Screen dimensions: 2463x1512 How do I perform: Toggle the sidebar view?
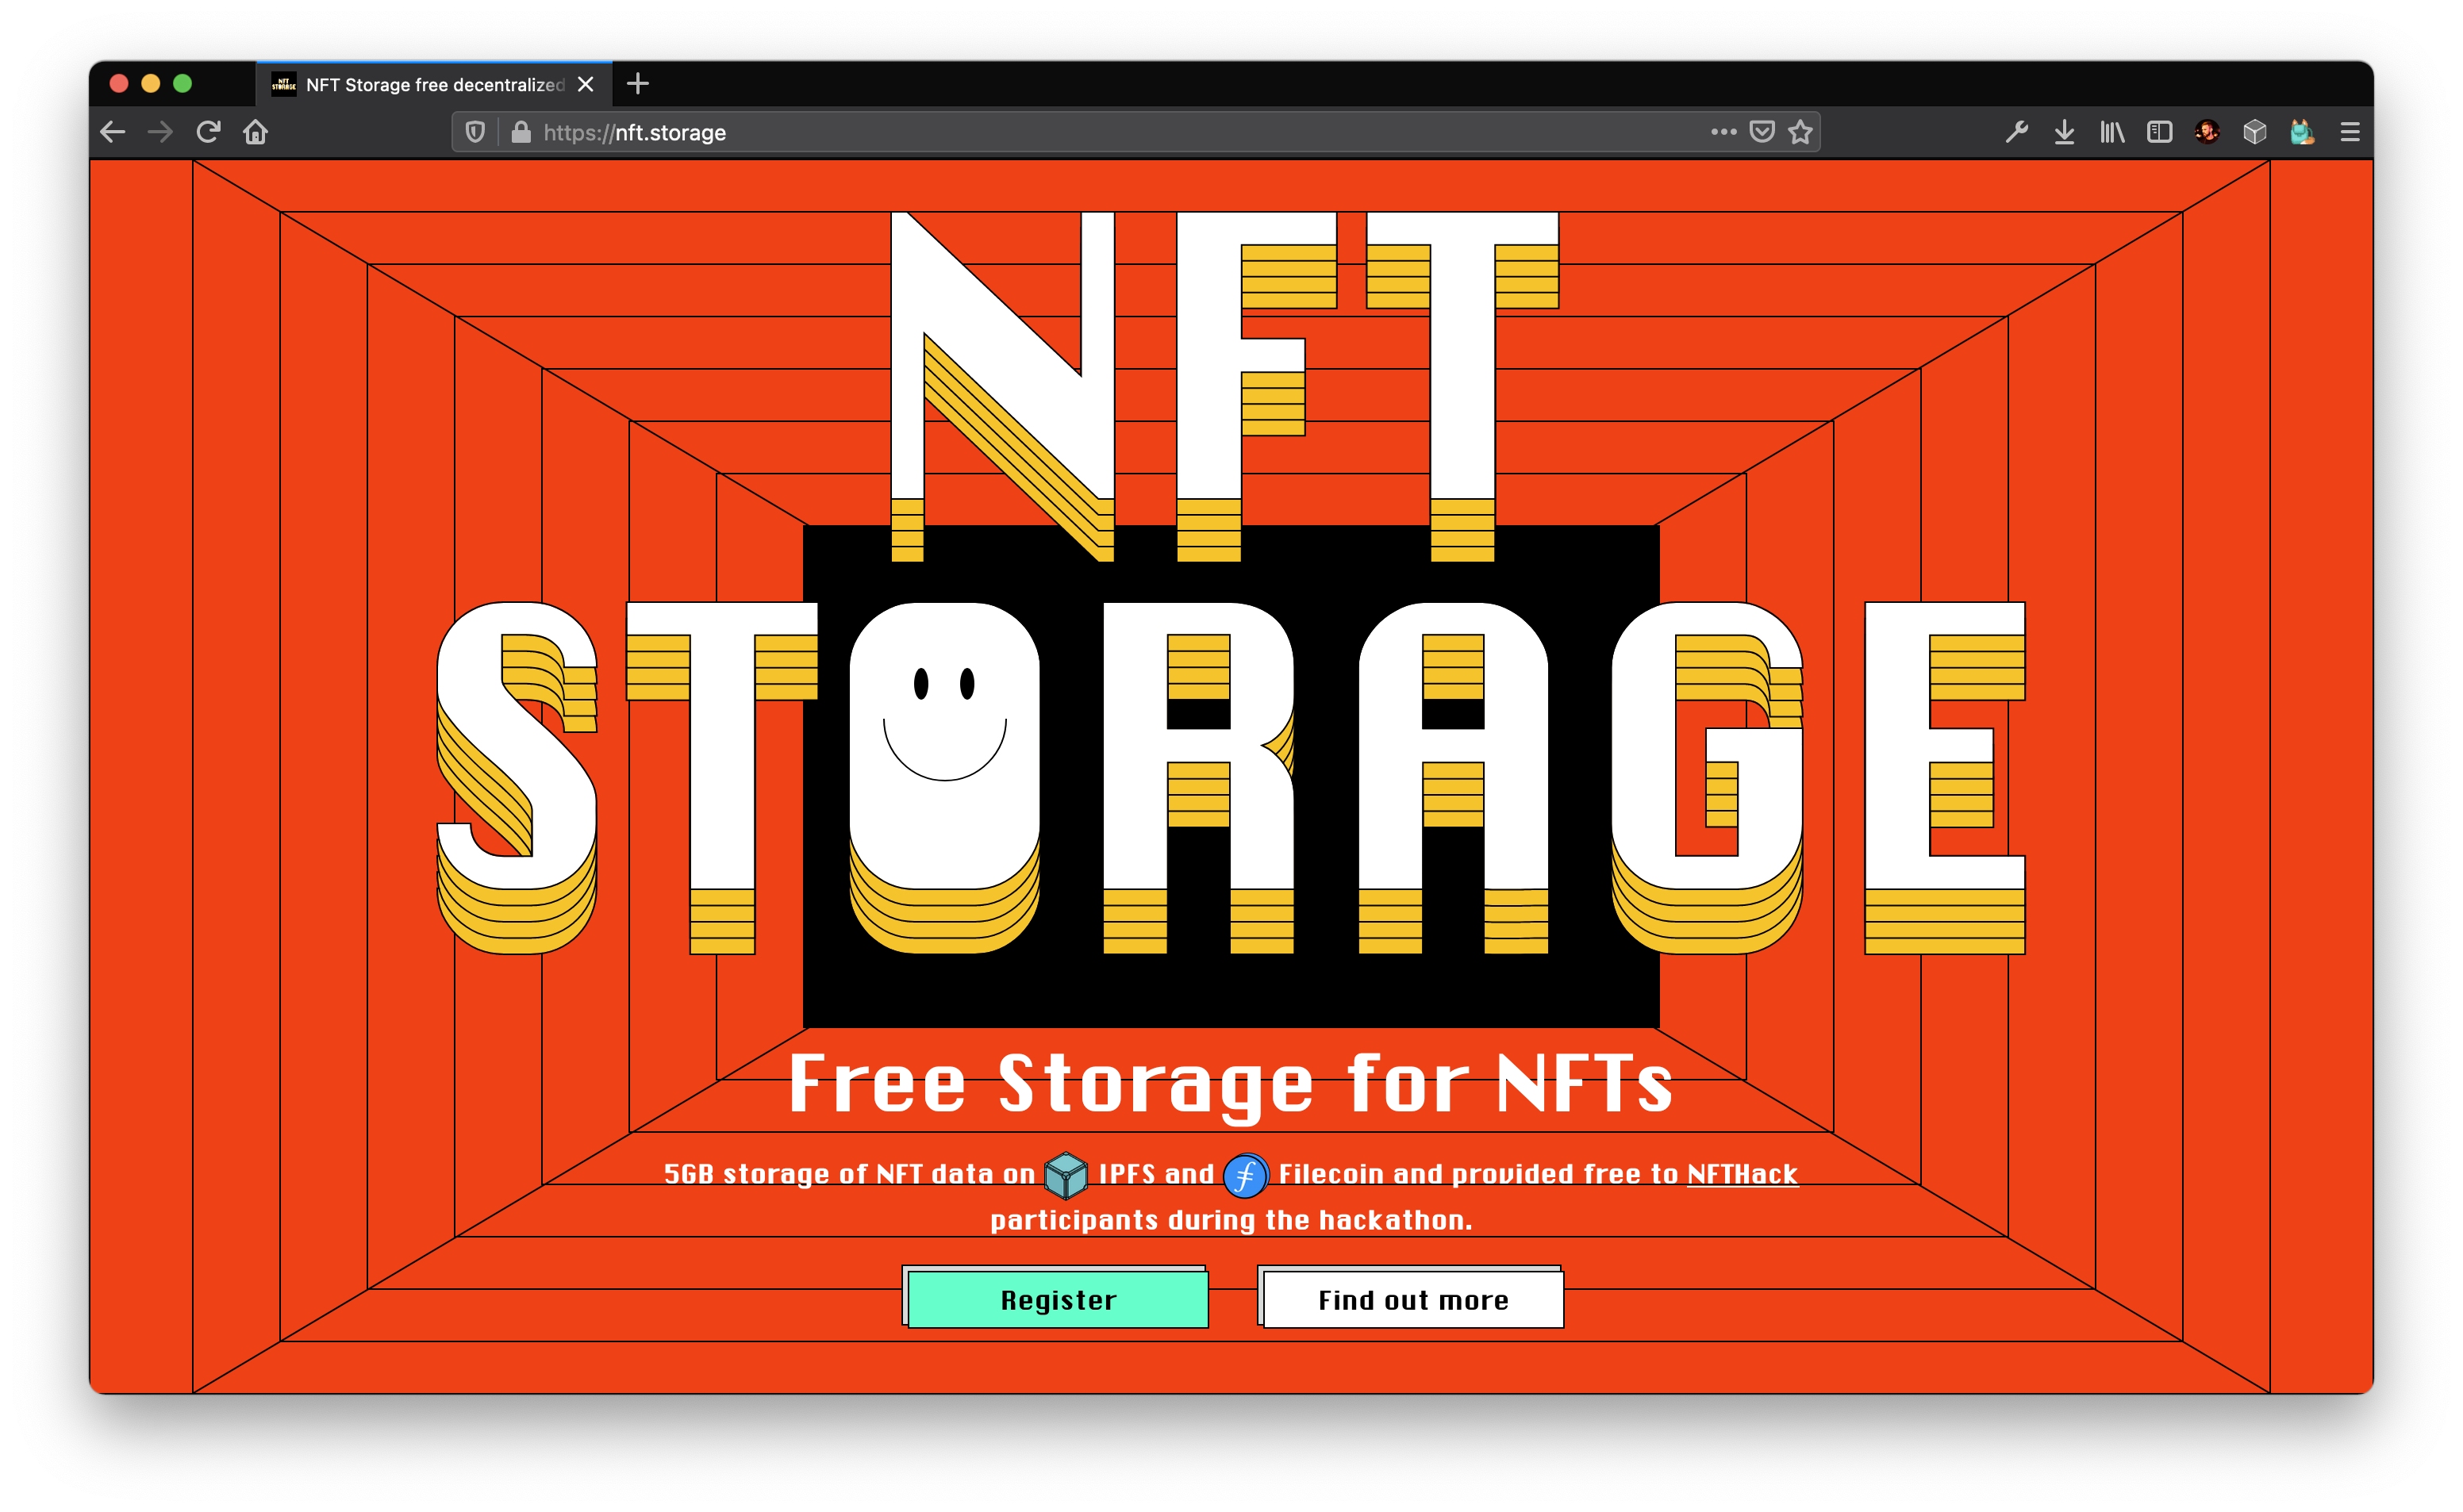[2159, 132]
